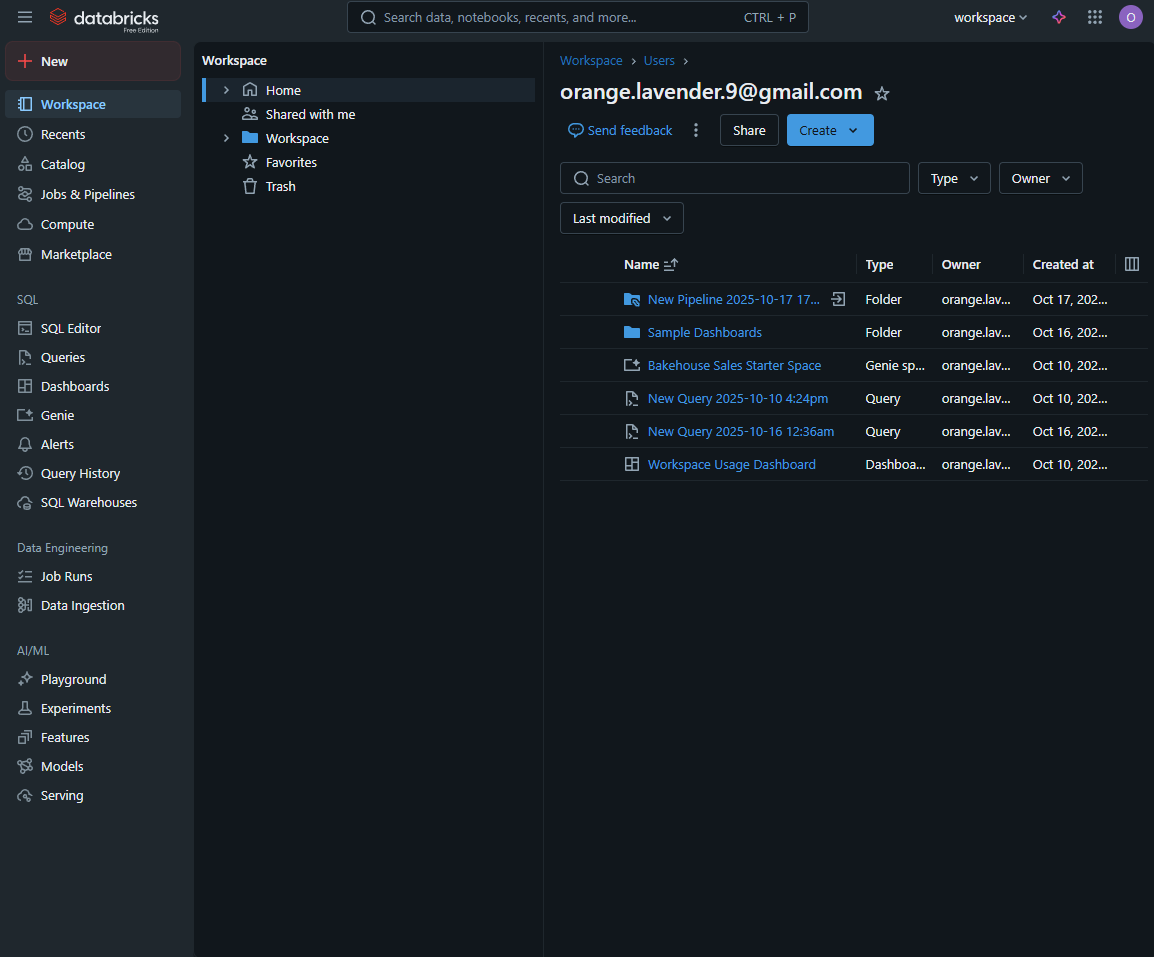Viewport: 1154px width, 957px height.
Task: Star the orange.lavender.9 user folder
Action: pyautogui.click(x=882, y=93)
